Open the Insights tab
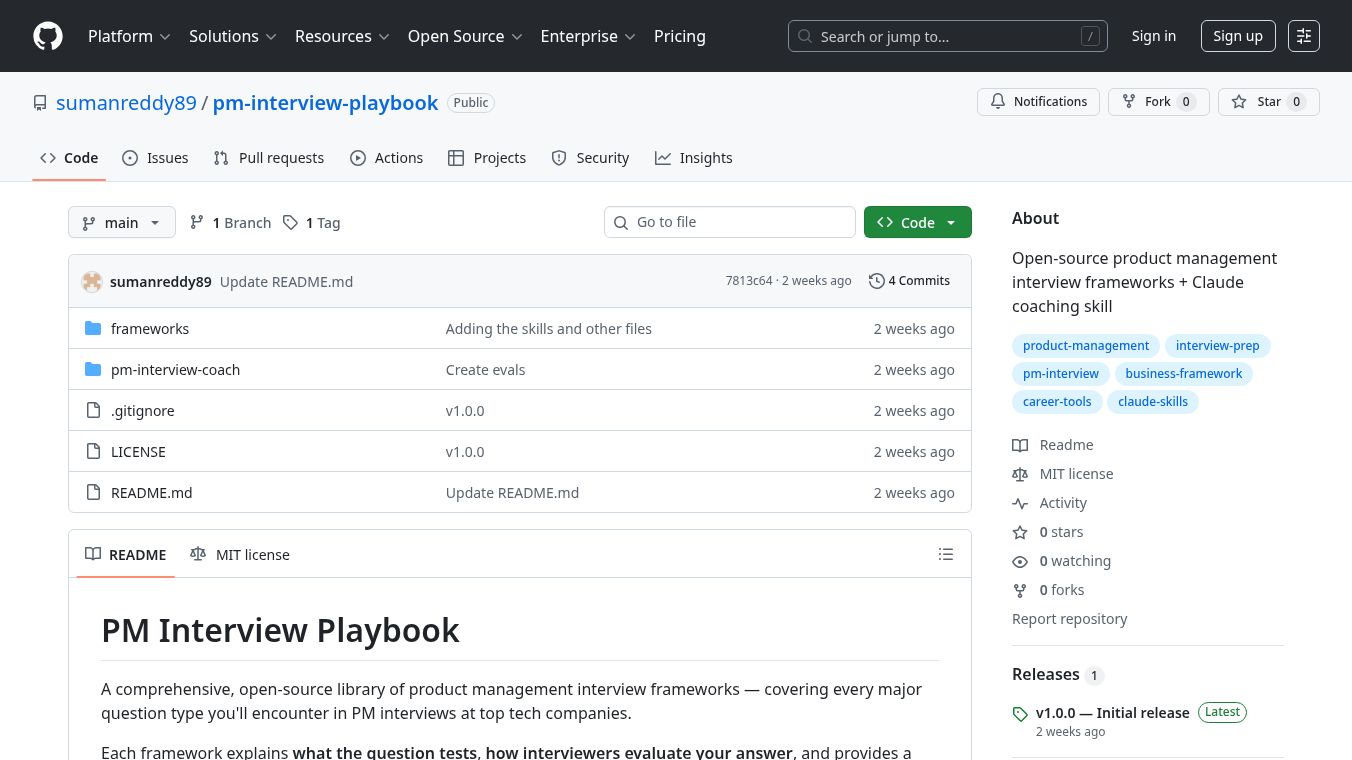The height and width of the screenshot is (760, 1352). click(693, 158)
